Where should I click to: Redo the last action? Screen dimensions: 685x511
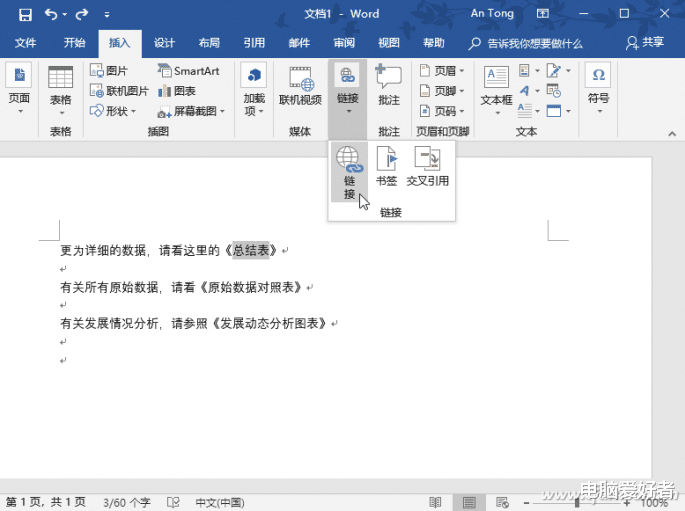point(82,14)
